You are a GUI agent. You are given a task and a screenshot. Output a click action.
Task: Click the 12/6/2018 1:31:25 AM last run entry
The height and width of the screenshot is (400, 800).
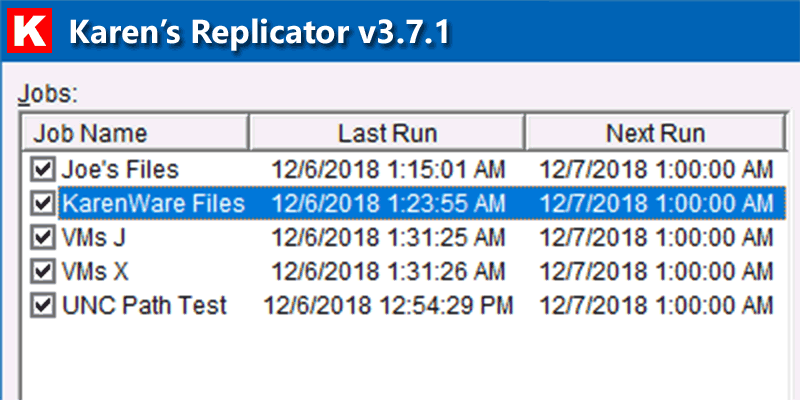[x=388, y=238]
